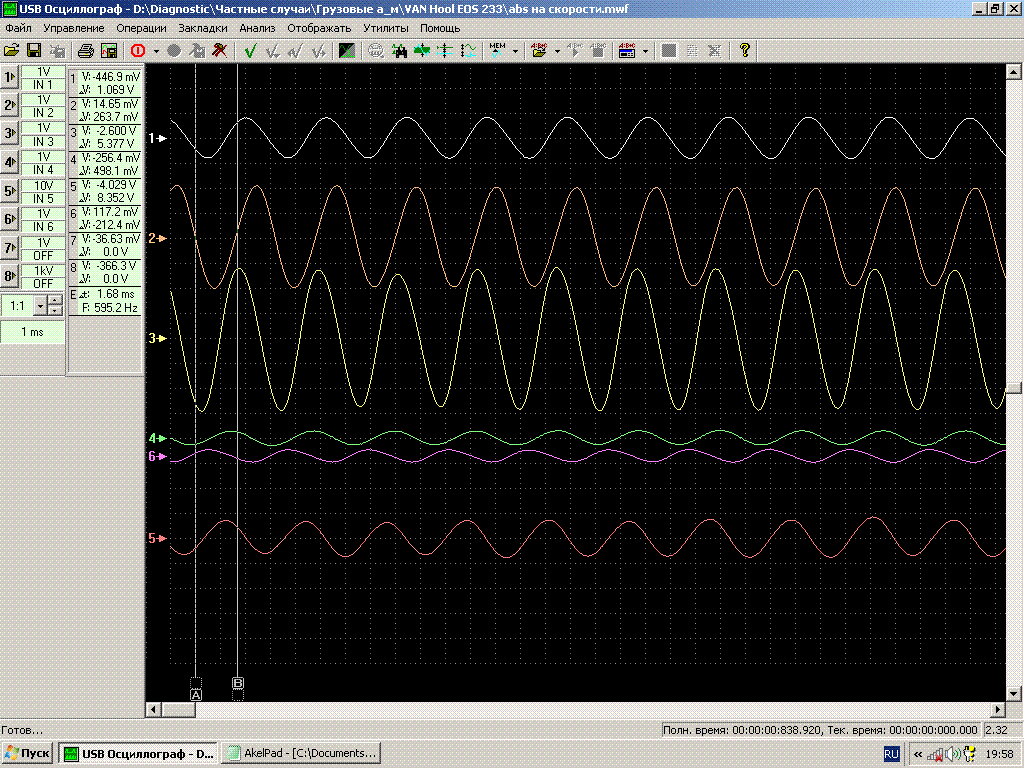Viewport: 1024px width, 768px height.
Task: Toggle the channel 7 button
Action: 10,248
